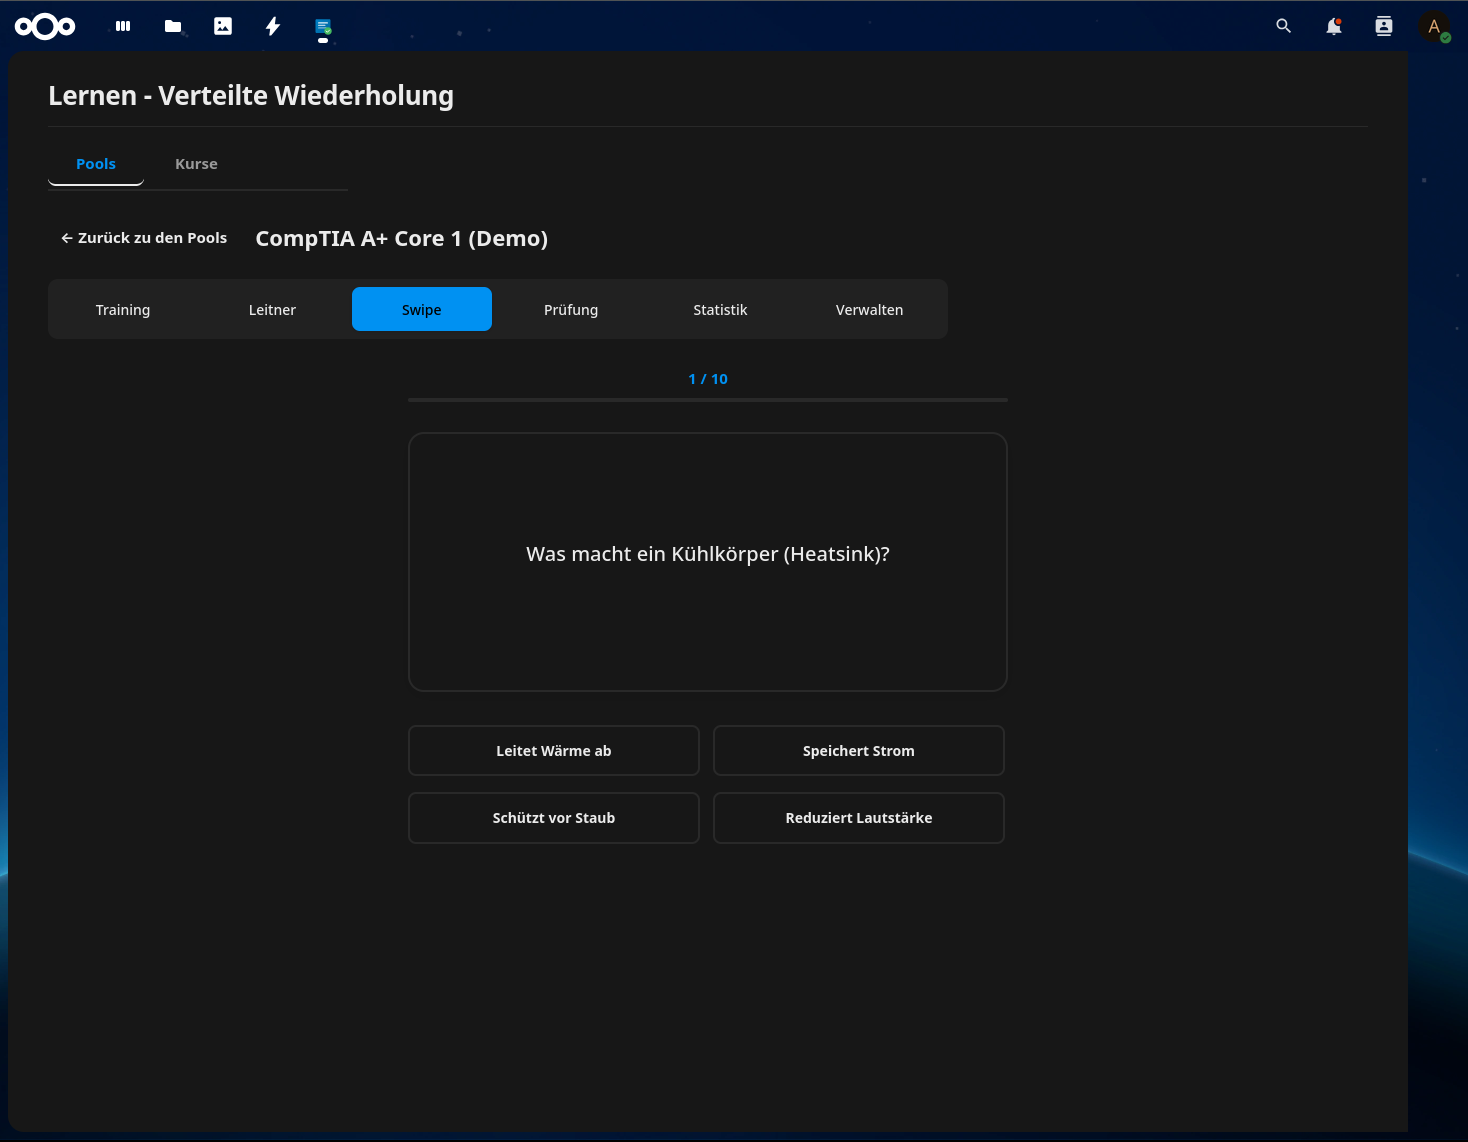Select the learning flashcards app icon
The width and height of the screenshot is (1468, 1142).
(322, 26)
